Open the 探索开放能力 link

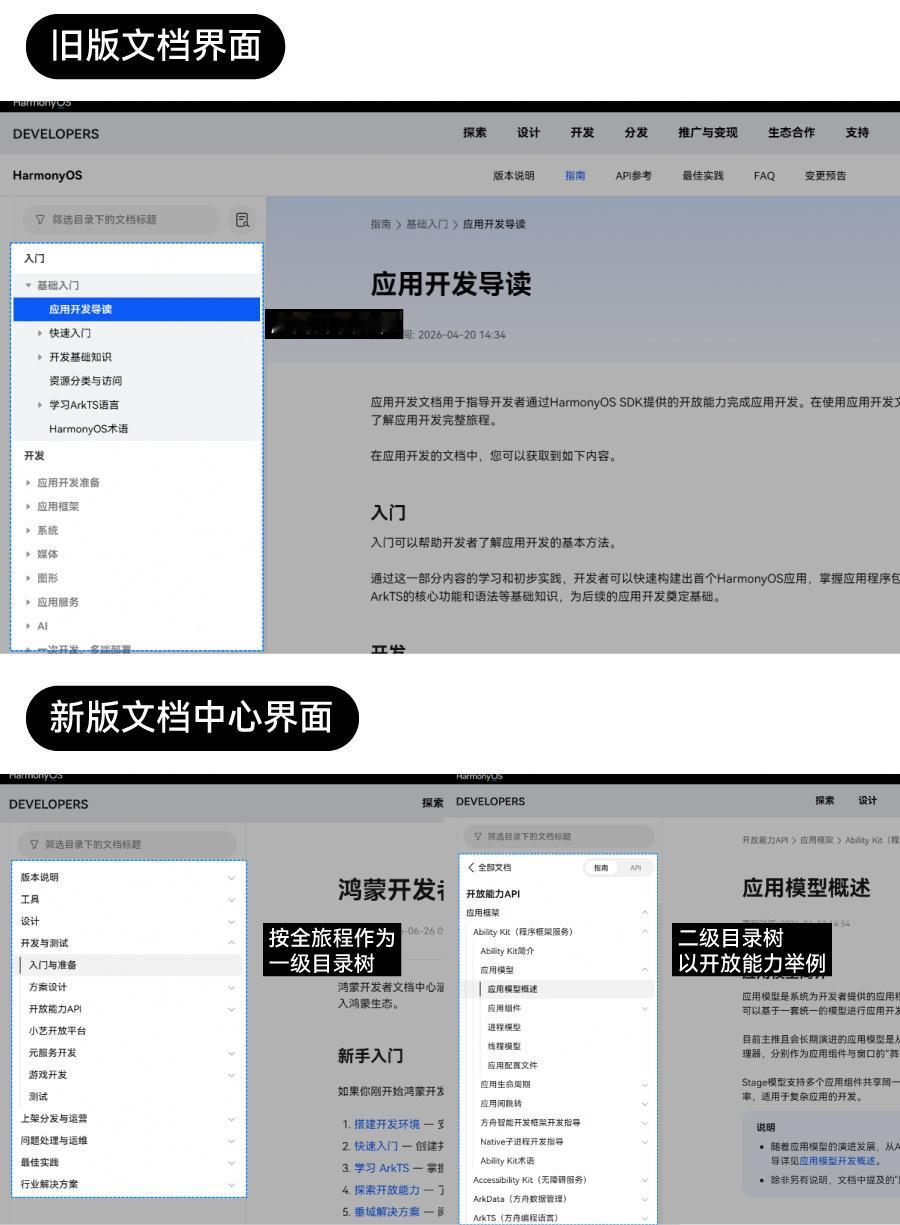tap(387, 1190)
